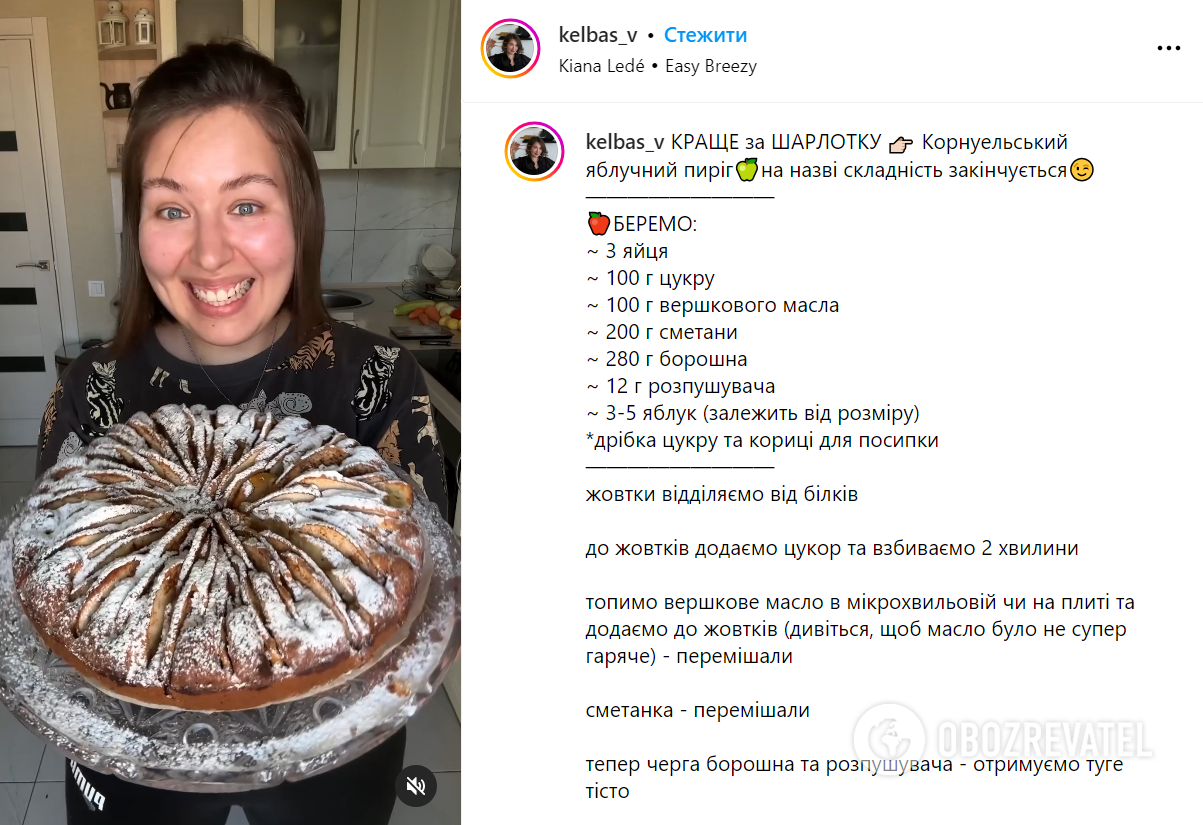Screen dimensions: 1203x825
Task: Open the Kiana Ledé Easy Breezy audio link
Action: click(x=657, y=66)
